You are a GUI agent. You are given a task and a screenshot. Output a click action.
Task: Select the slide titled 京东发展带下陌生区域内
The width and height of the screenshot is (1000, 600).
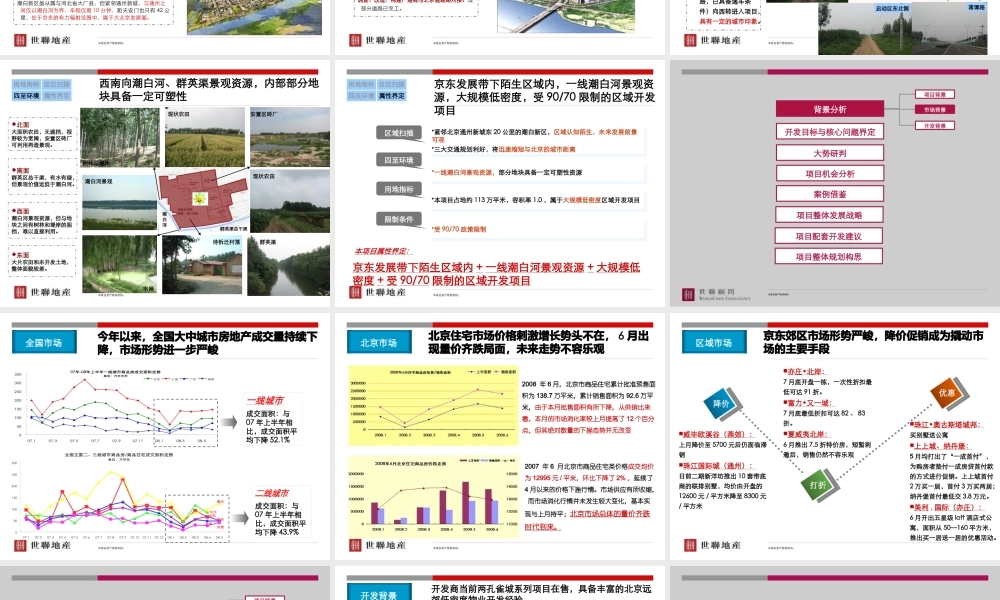(x=500, y=184)
